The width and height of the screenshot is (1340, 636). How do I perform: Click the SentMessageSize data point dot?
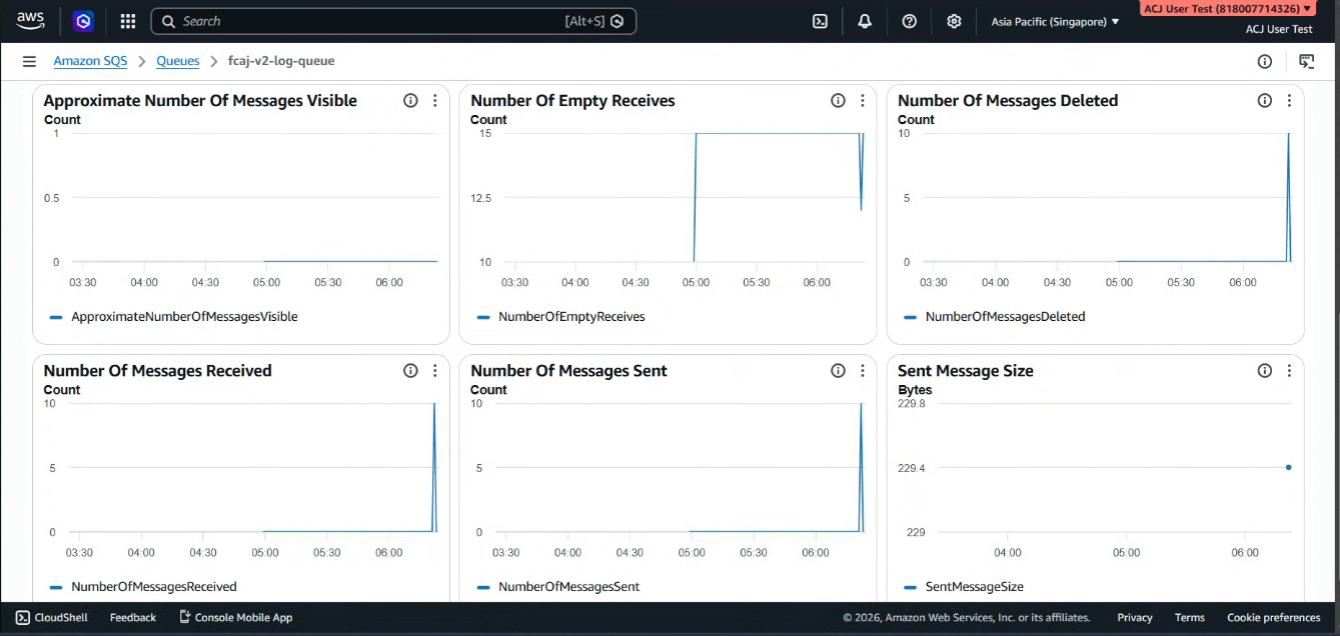tap(1288, 467)
